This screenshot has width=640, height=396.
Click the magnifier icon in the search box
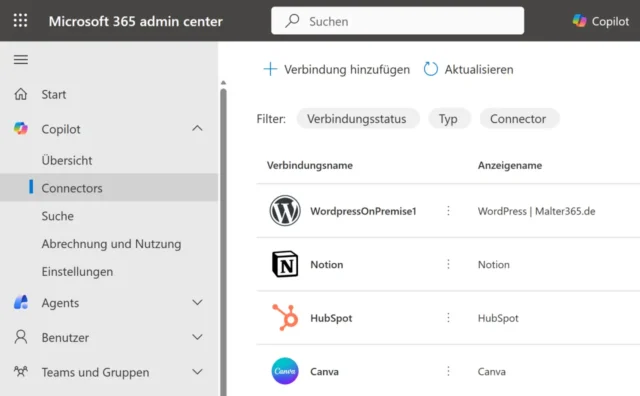[292, 21]
